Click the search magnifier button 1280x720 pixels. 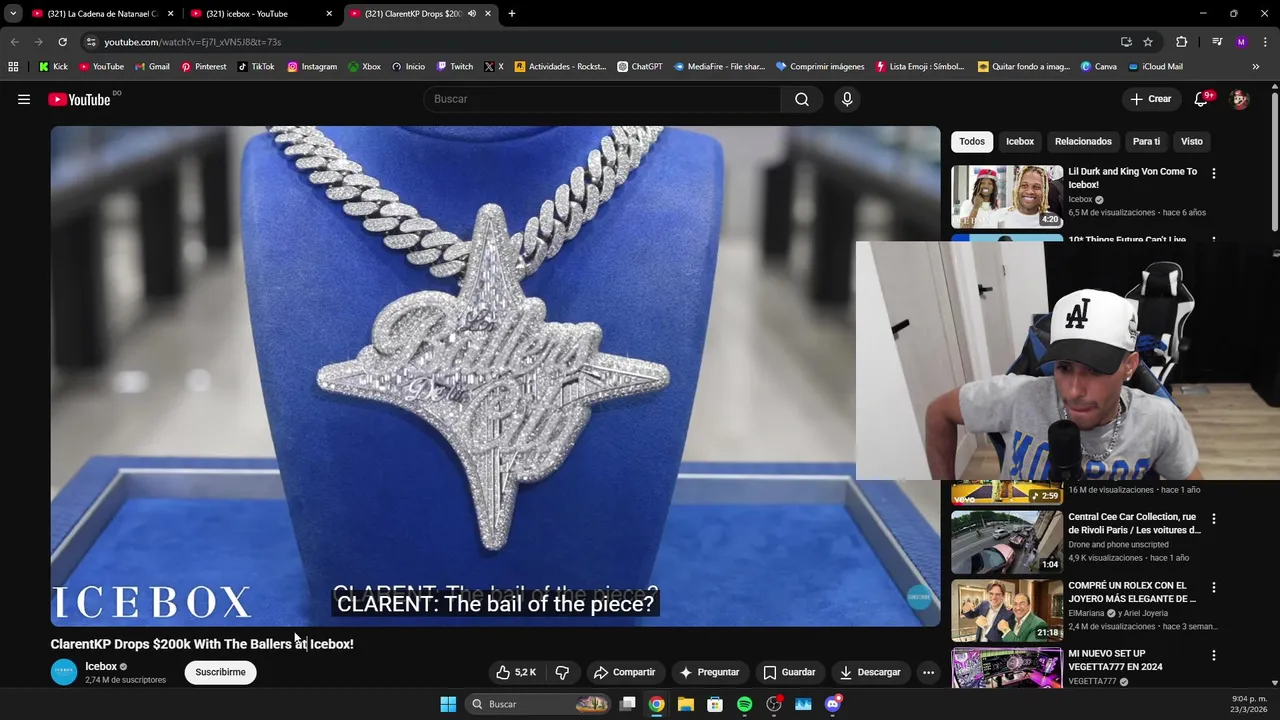[x=802, y=99]
